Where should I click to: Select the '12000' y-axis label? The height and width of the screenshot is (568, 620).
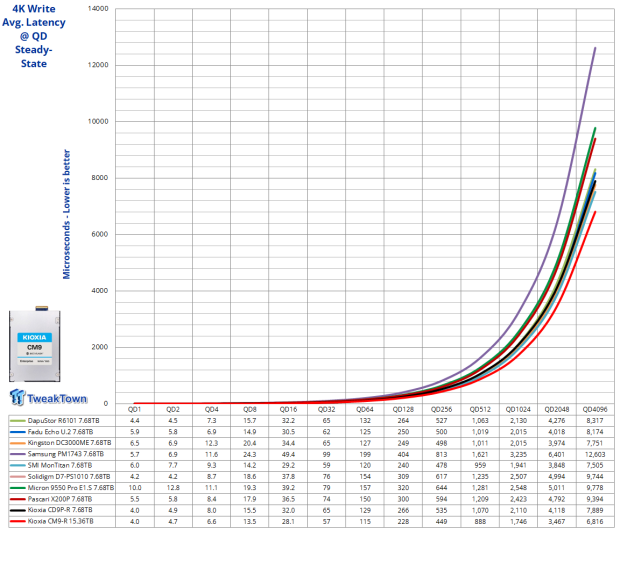pyautogui.click(x=98, y=65)
